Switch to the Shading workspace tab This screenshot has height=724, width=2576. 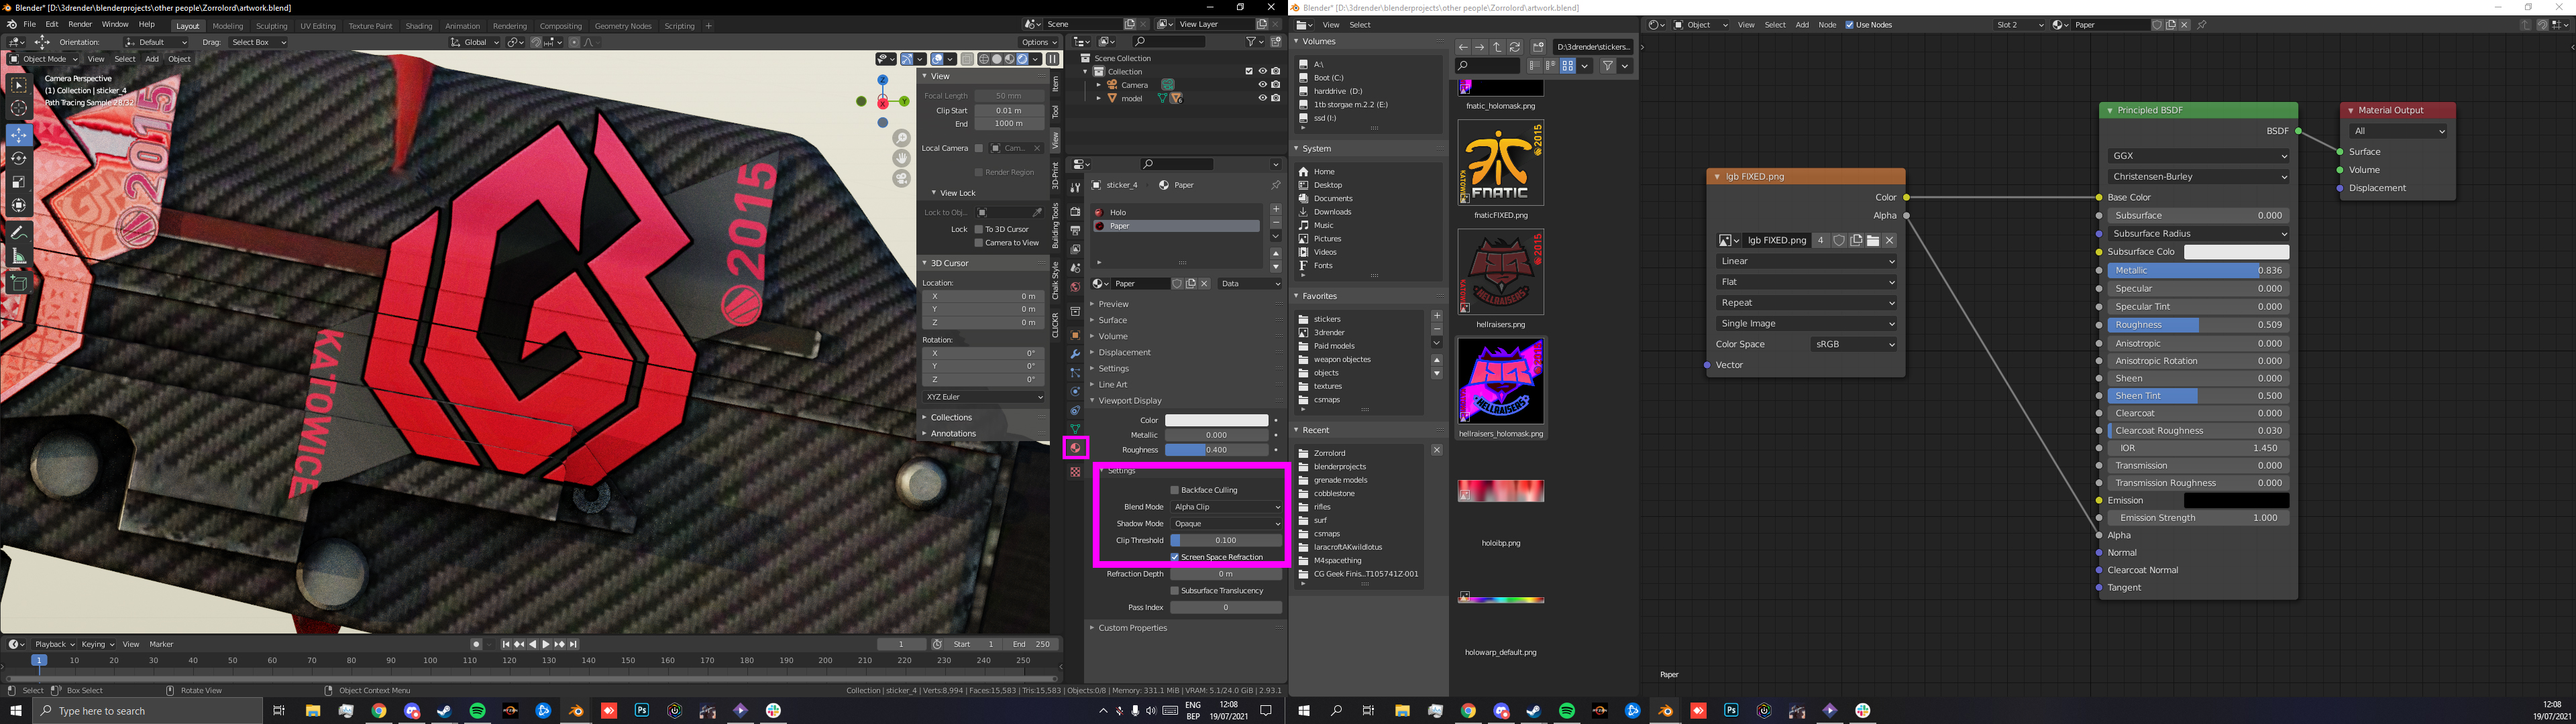click(418, 26)
